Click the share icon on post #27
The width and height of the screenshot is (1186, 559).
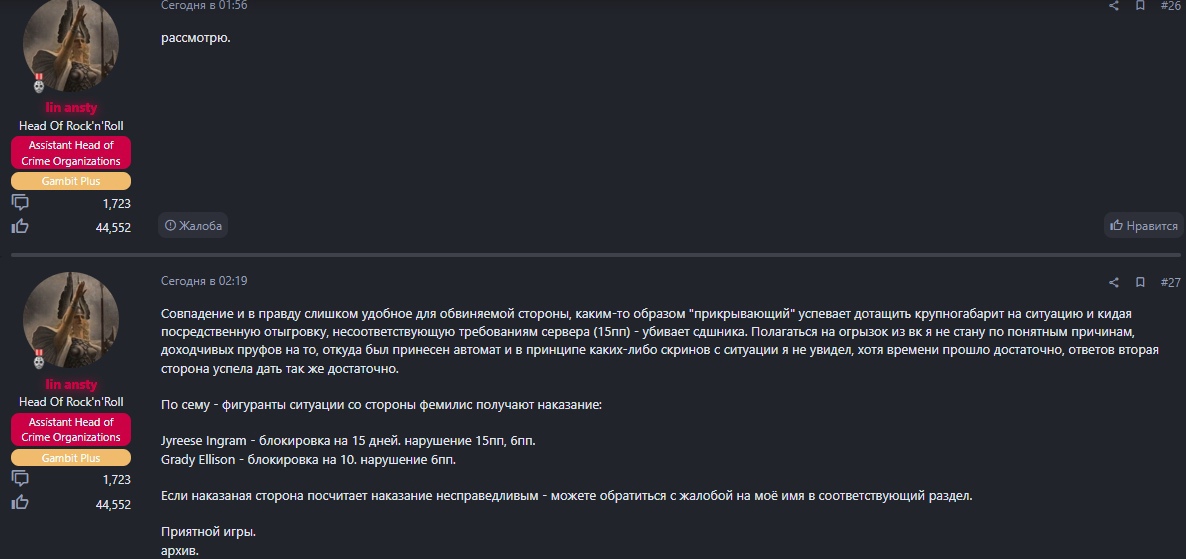1114,283
